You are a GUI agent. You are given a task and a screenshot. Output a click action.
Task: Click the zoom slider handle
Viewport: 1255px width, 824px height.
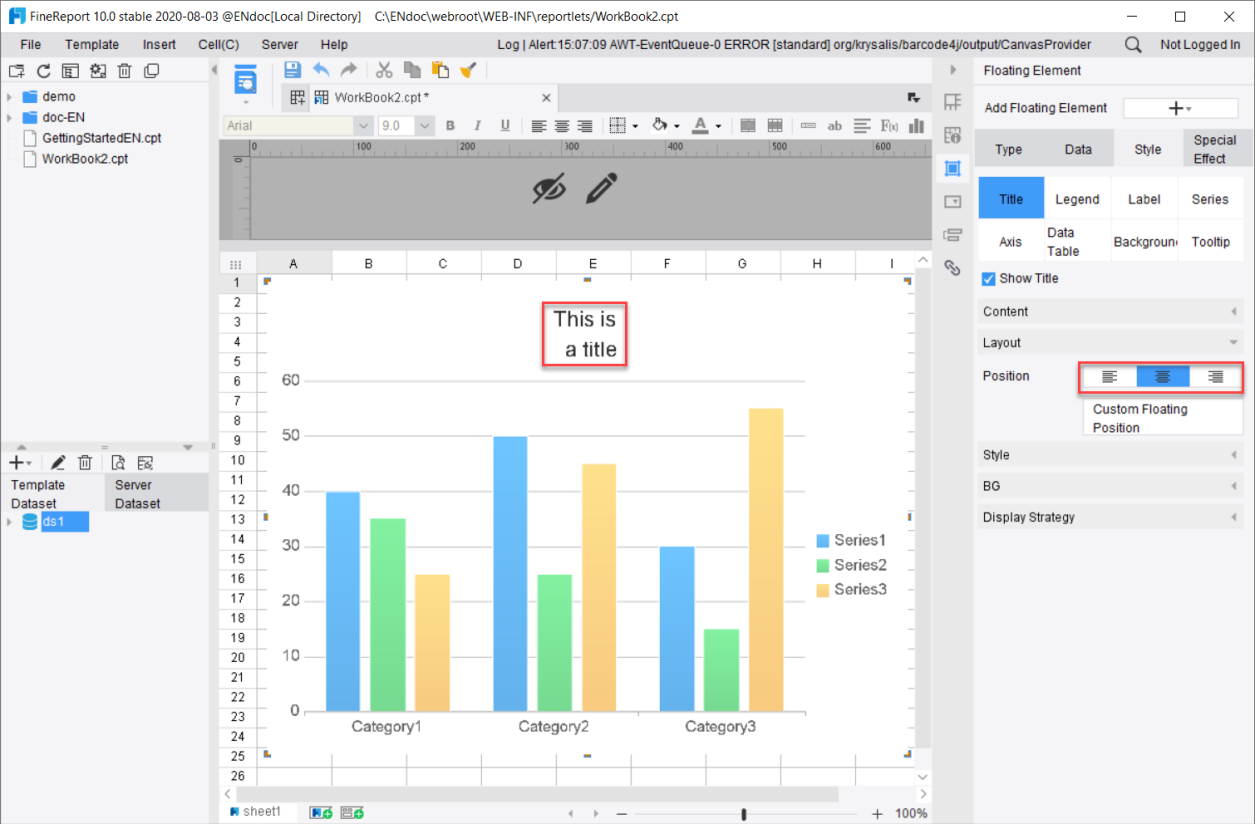[744, 814]
